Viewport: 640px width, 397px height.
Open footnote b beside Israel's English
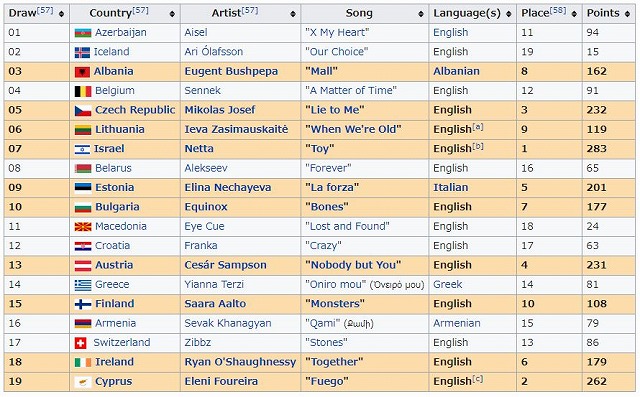(478, 146)
